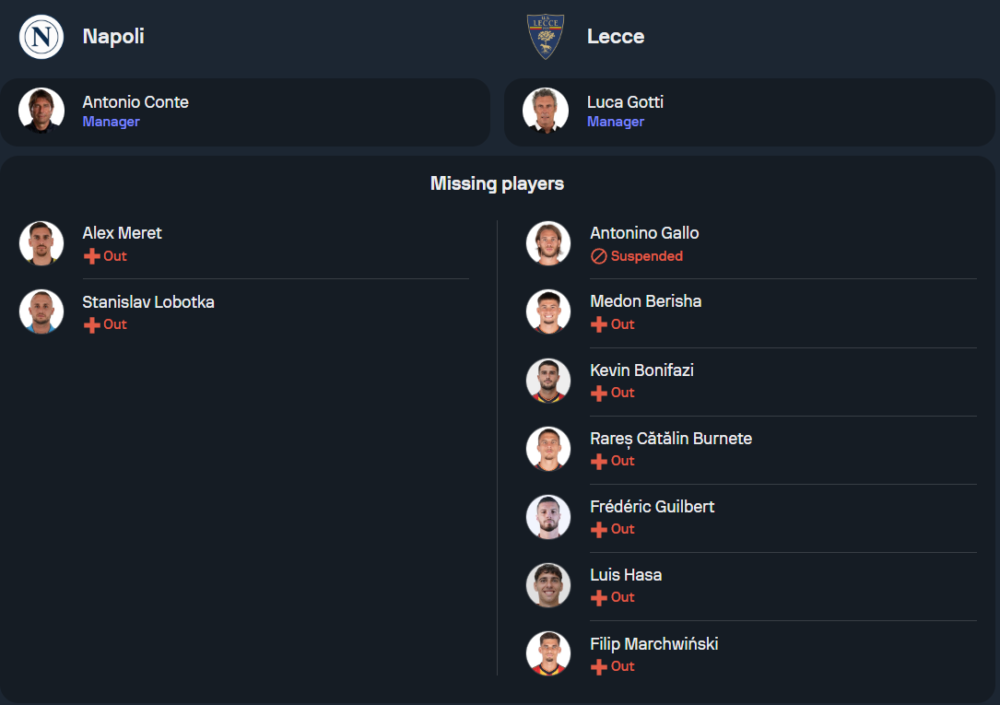Click the red injury cross under Alex Meret

point(92,256)
